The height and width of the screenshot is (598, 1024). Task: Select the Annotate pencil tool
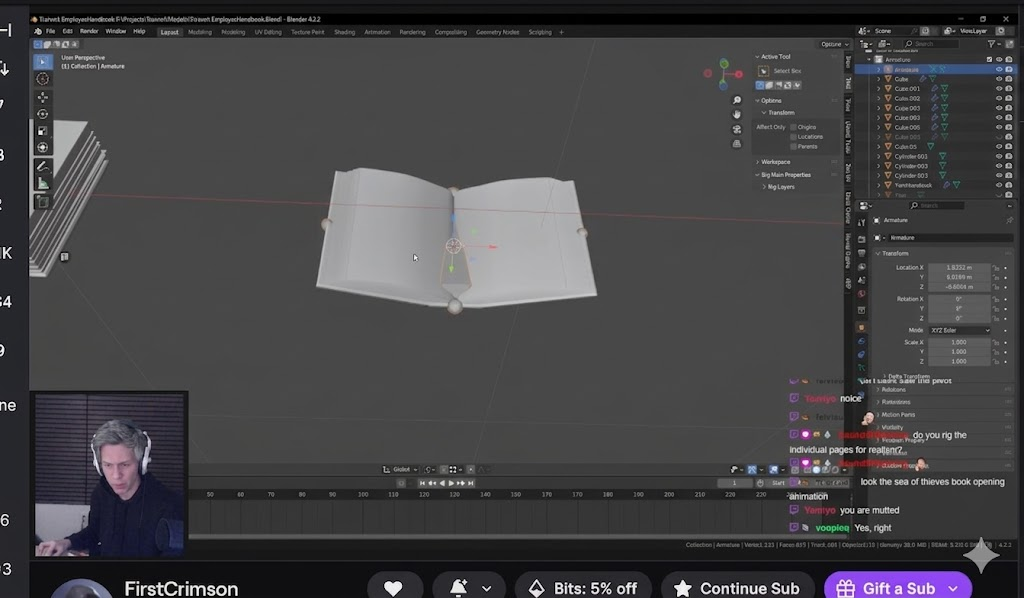(42, 166)
